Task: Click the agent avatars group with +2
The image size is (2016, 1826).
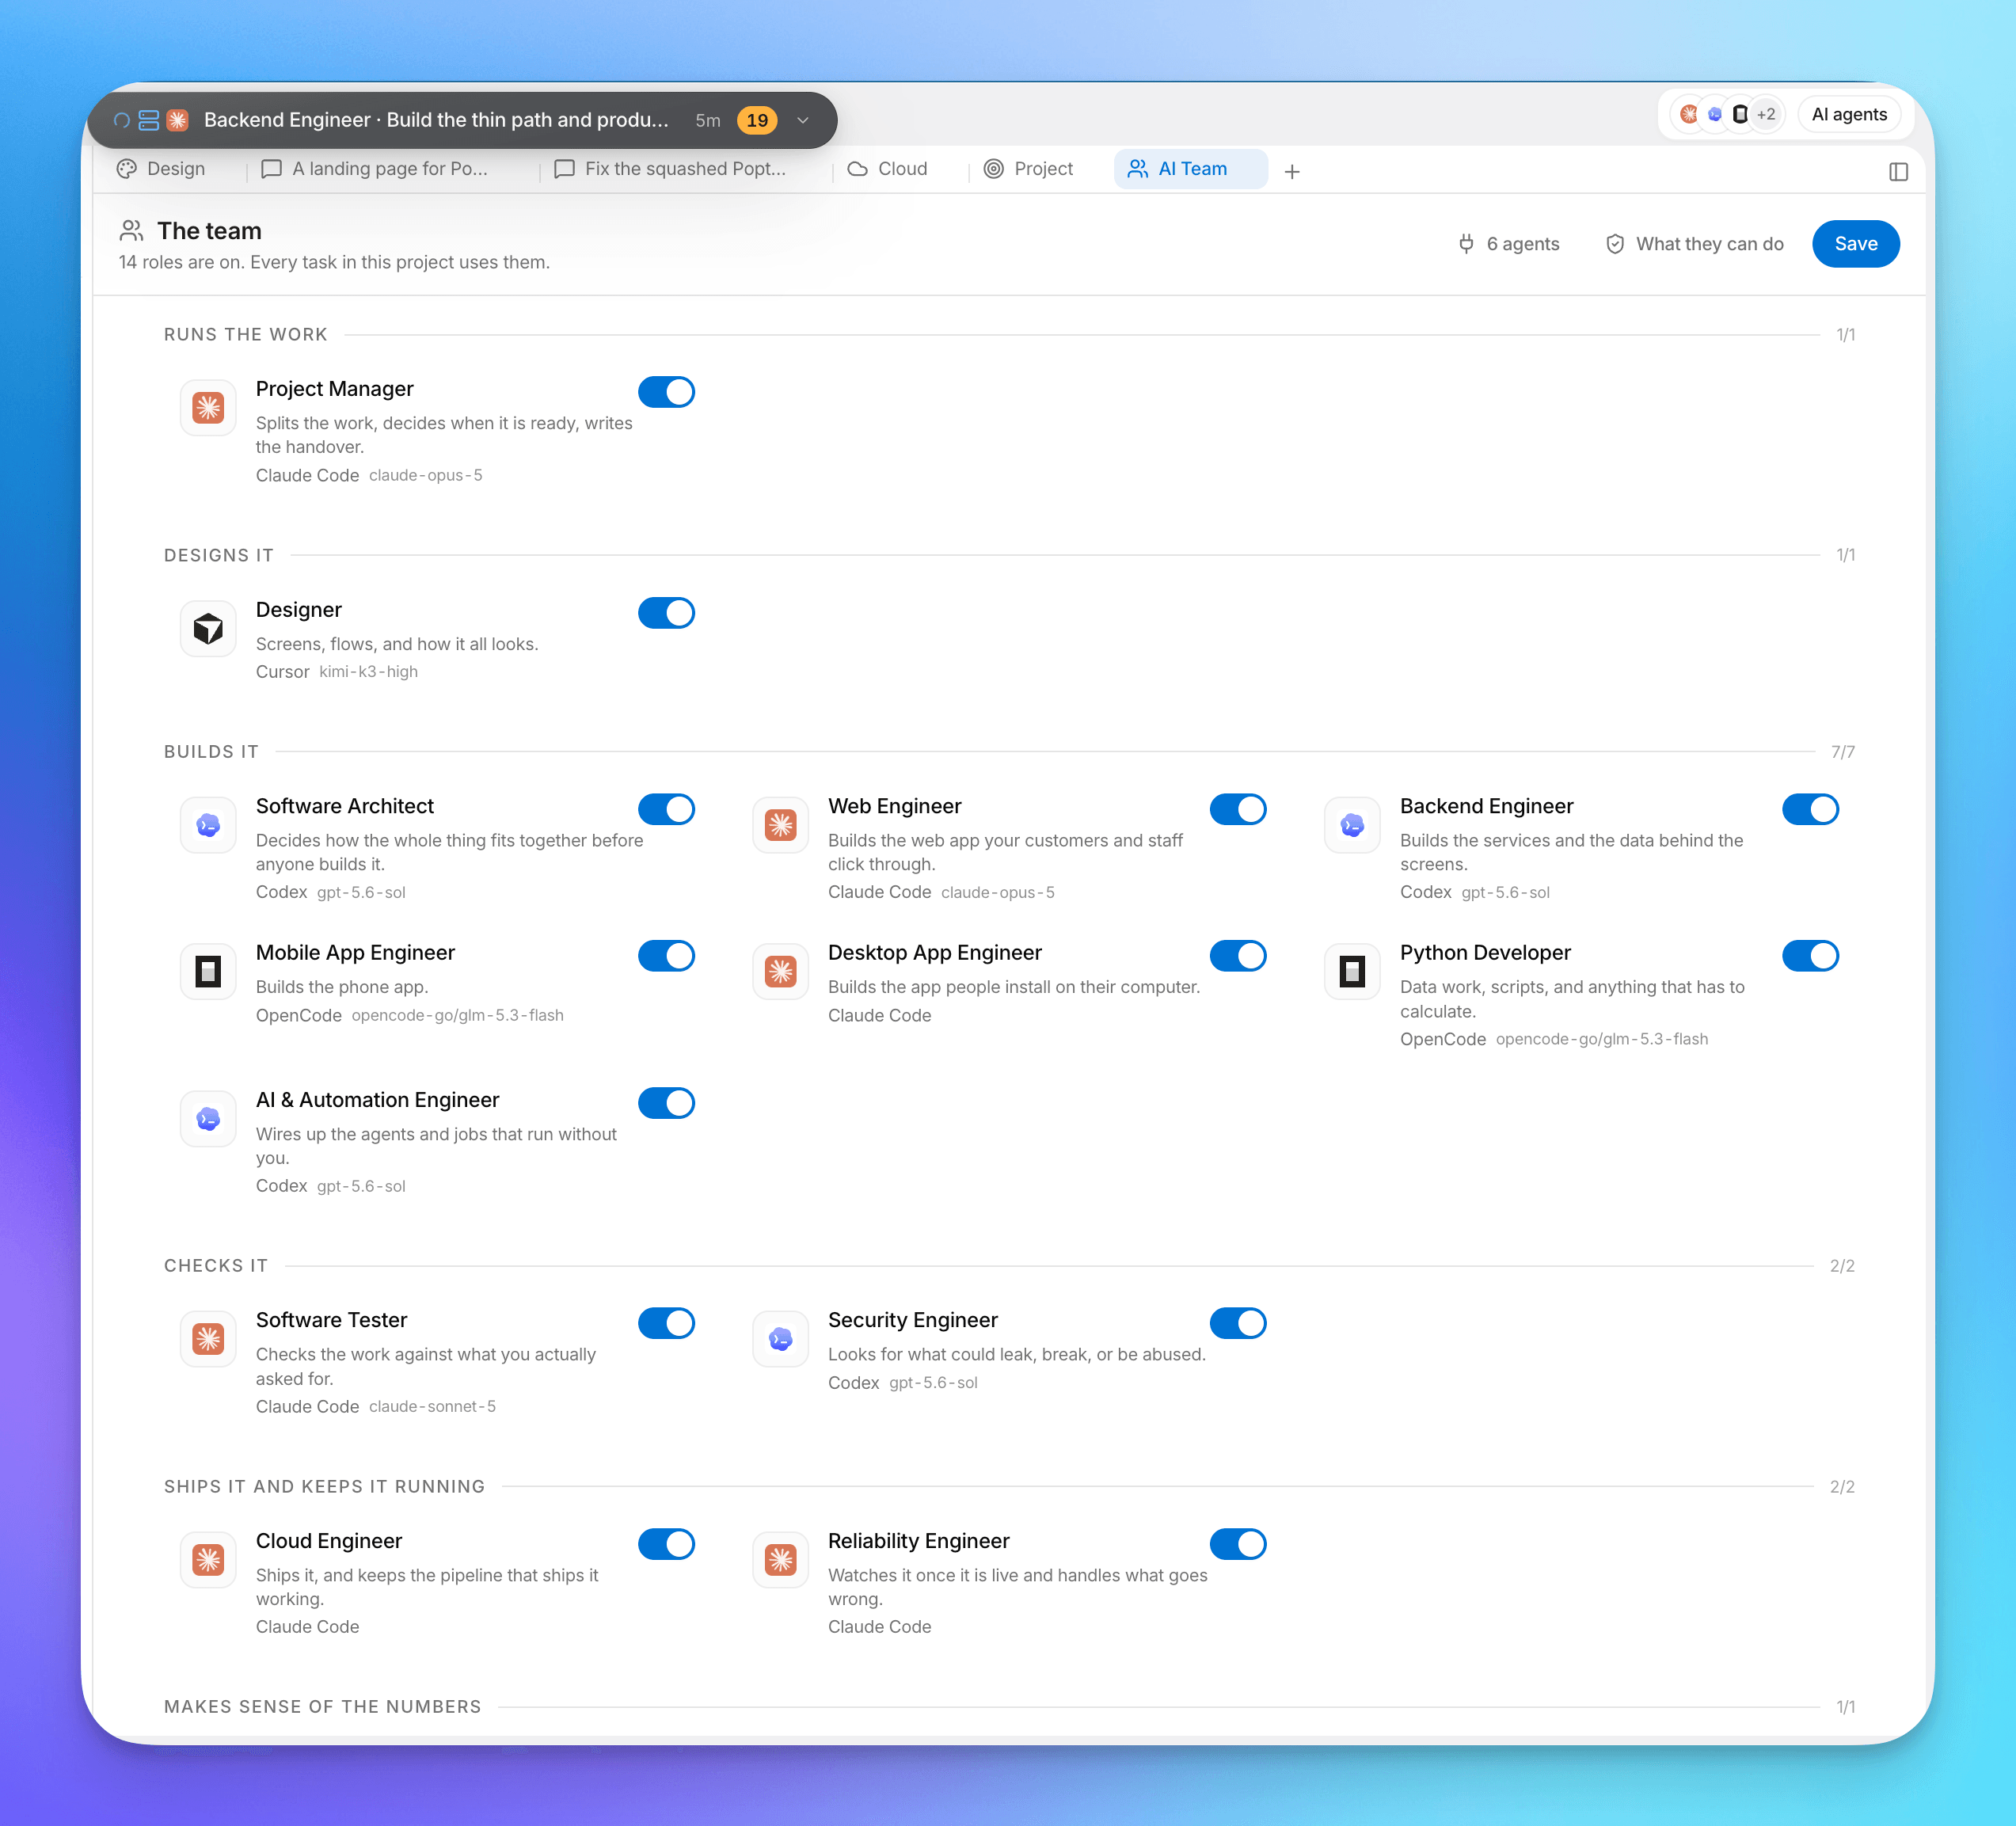Action: click(1727, 115)
